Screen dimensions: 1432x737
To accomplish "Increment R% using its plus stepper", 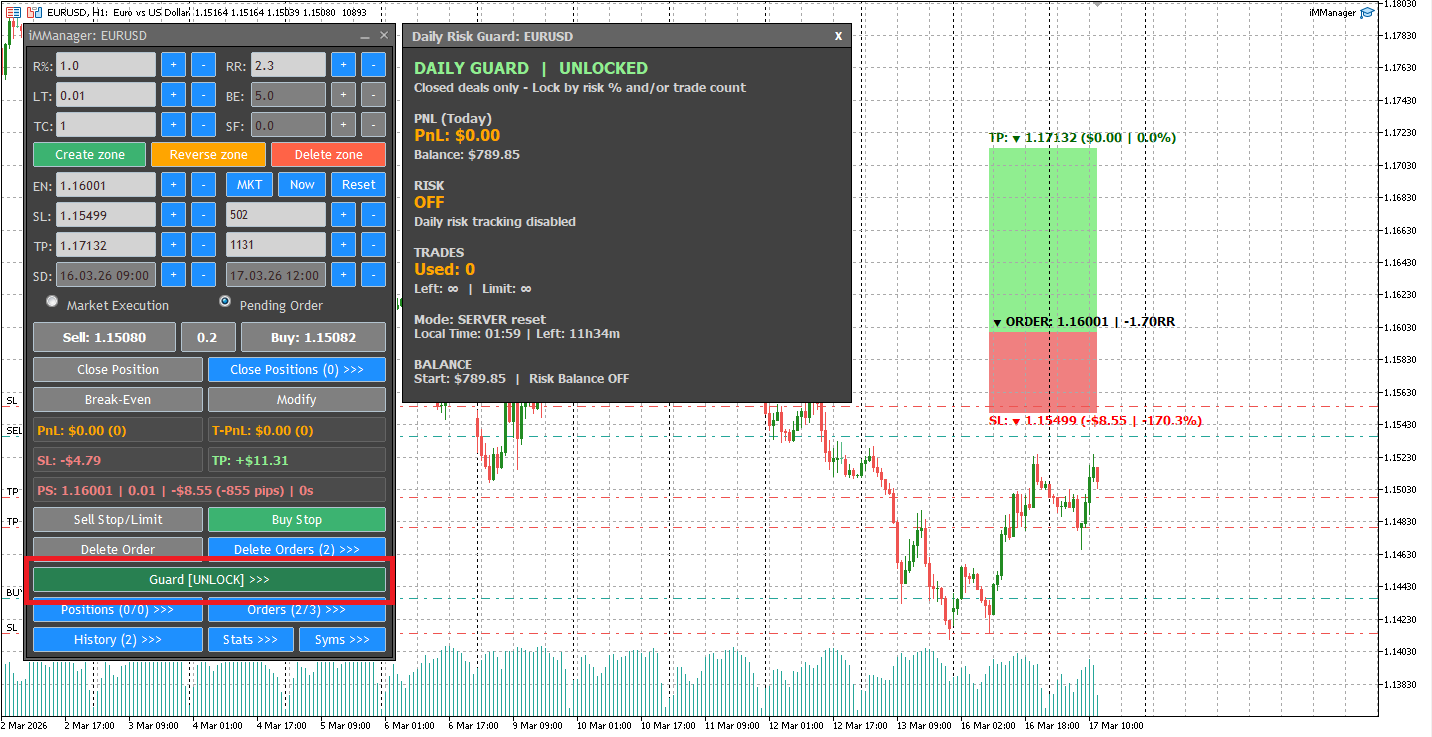I will (x=171, y=64).
